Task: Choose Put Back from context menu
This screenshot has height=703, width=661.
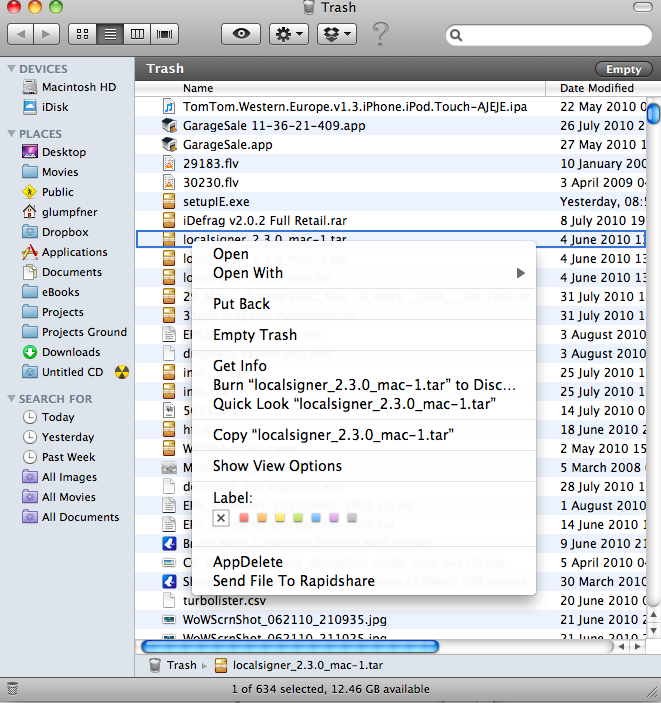Action: click(x=364, y=304)
